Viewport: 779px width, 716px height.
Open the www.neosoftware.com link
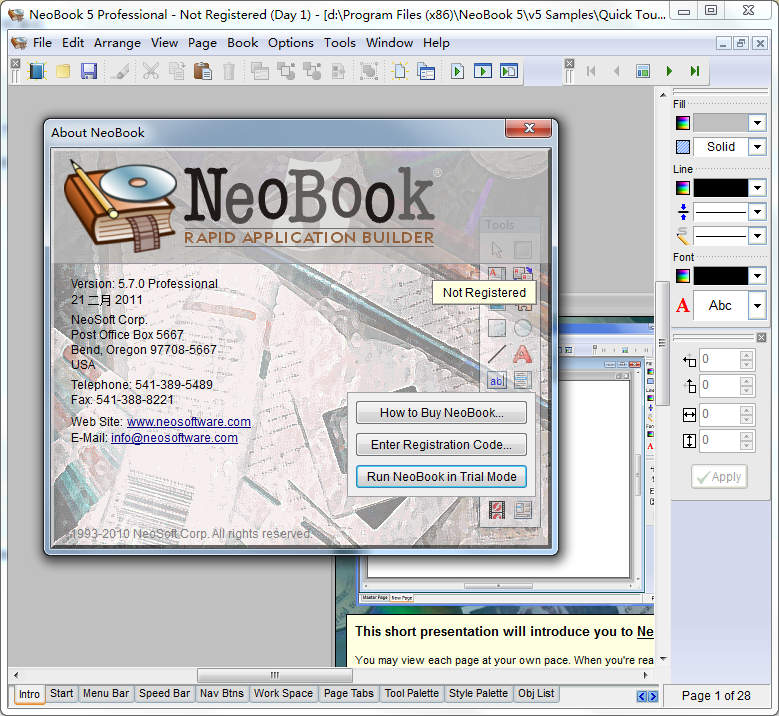189,422
